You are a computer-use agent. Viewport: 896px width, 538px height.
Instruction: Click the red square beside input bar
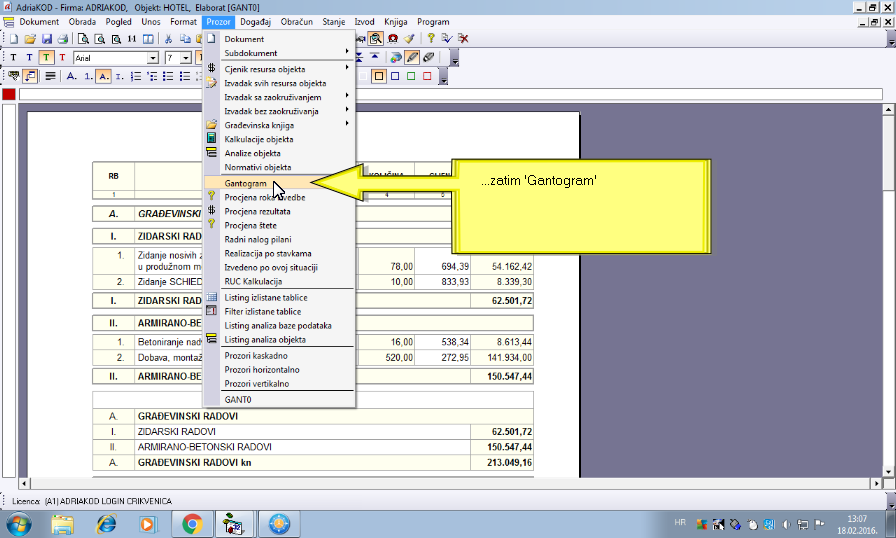[x=9, y=94]
